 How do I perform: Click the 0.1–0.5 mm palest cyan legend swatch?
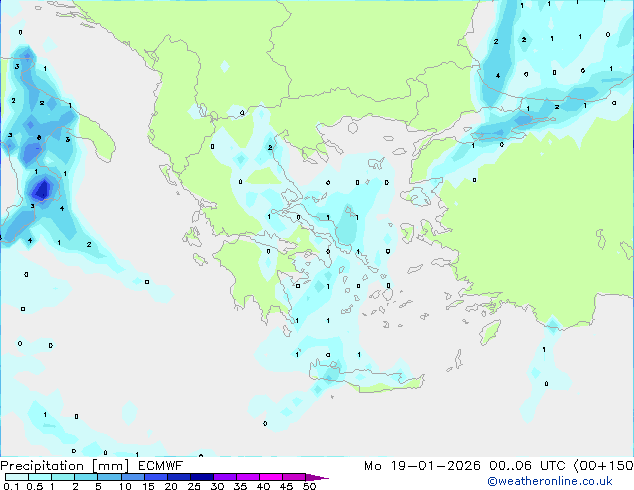[x=17, y=477]
